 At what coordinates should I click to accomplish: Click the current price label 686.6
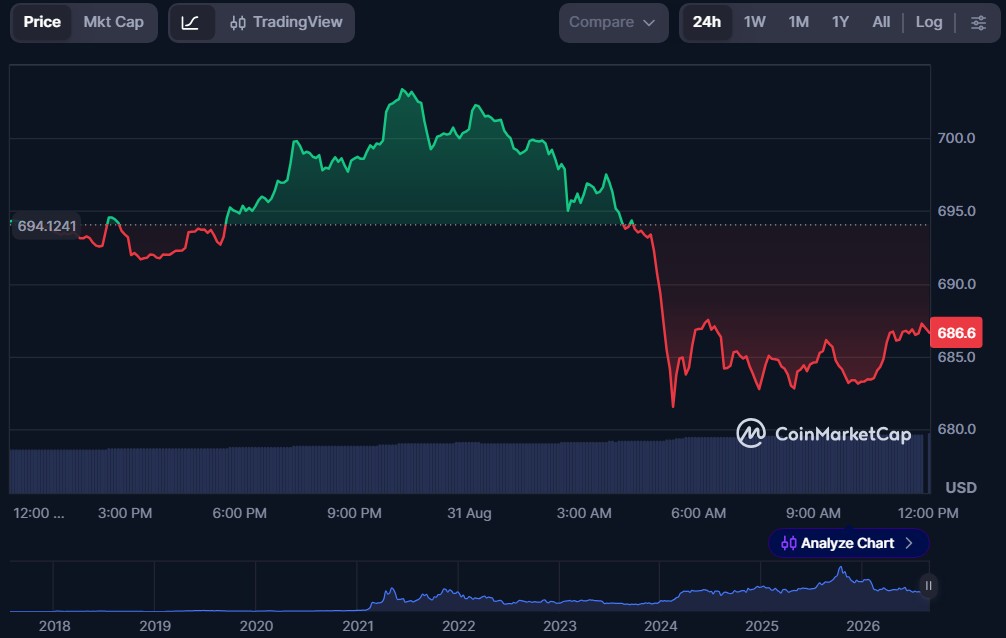tap(956, 332)
